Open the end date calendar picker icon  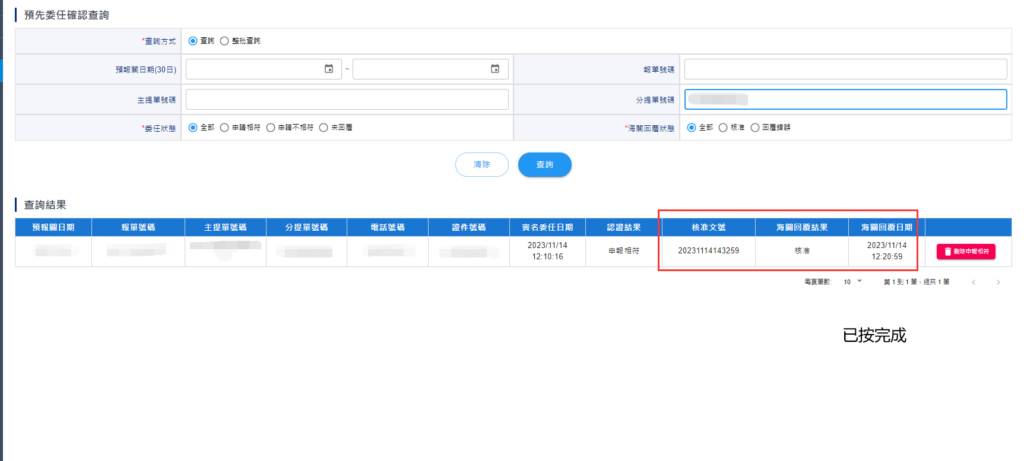coord(495,69)
